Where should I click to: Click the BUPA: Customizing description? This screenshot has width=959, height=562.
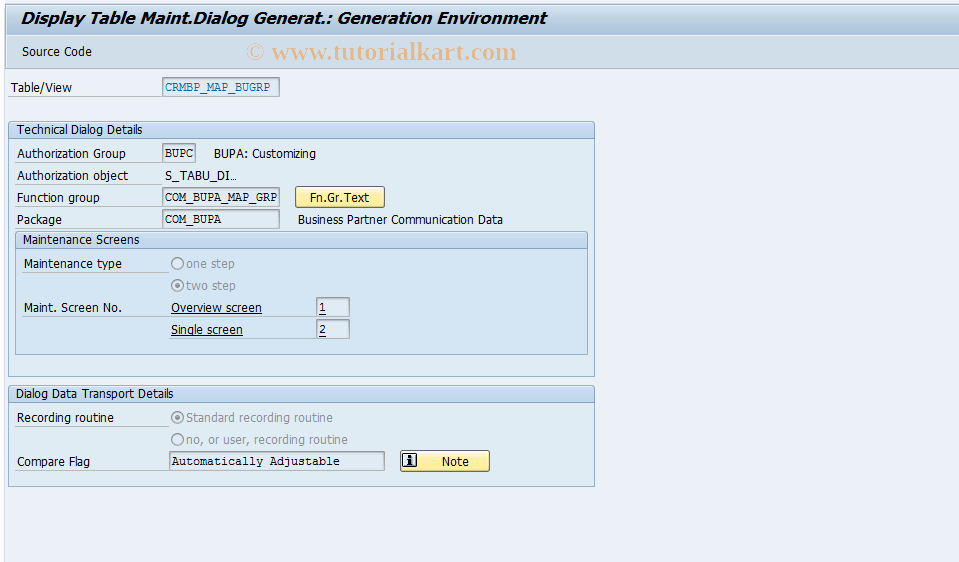pos(265,153)
